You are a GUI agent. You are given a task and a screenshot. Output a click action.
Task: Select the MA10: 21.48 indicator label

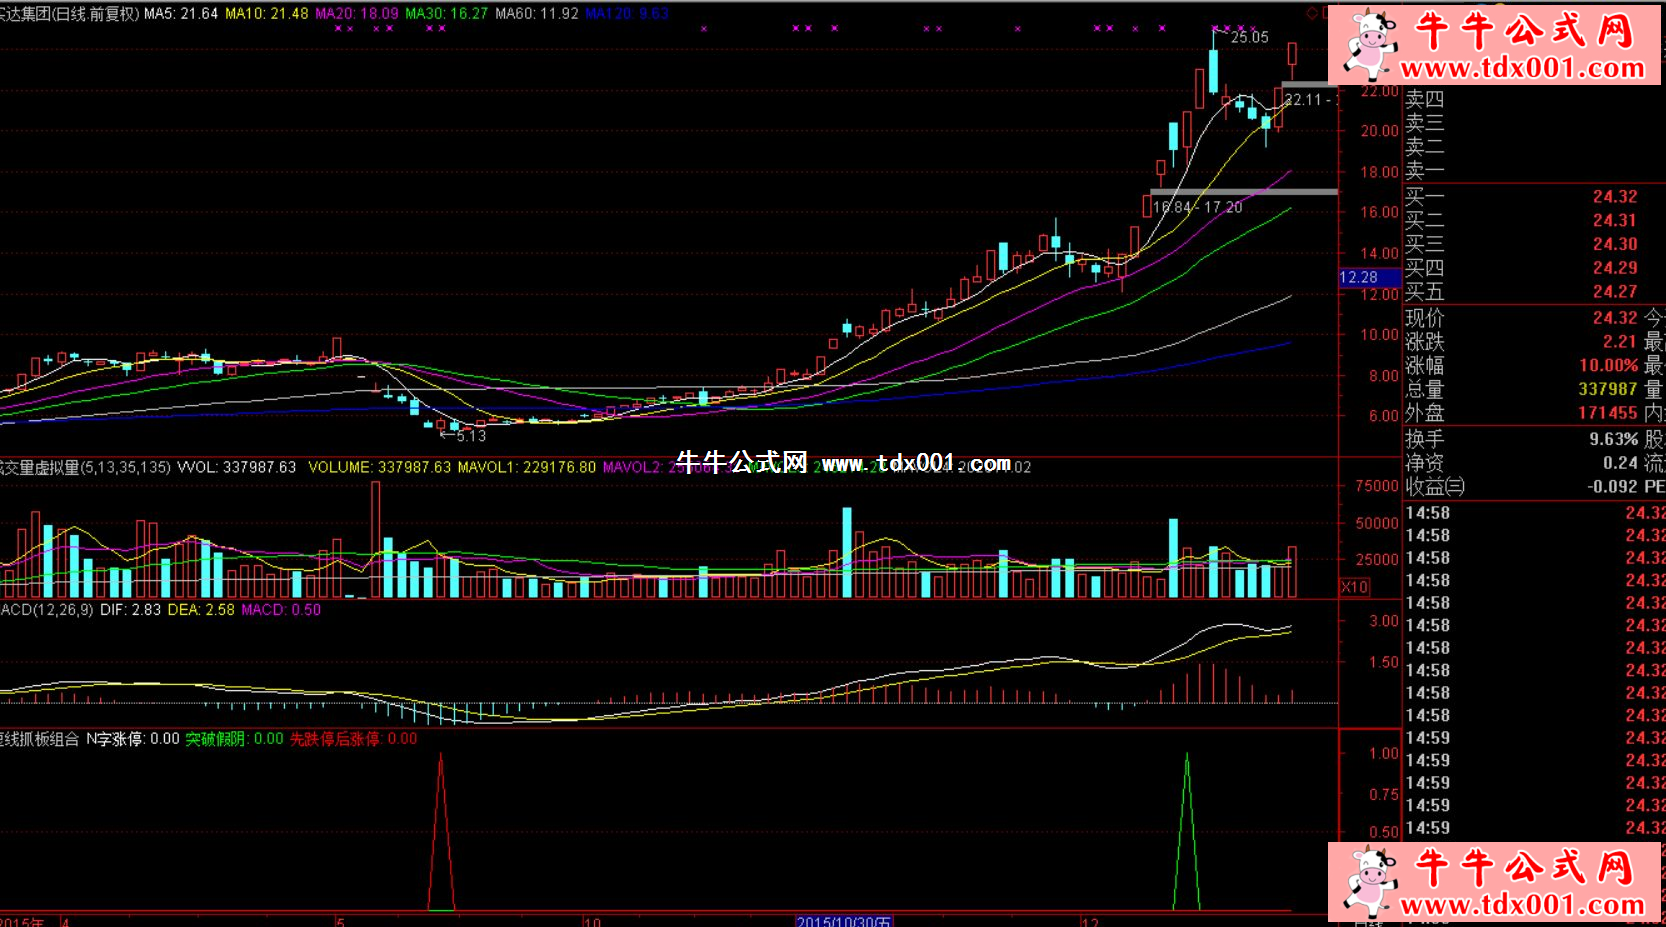tap(267, 14)
